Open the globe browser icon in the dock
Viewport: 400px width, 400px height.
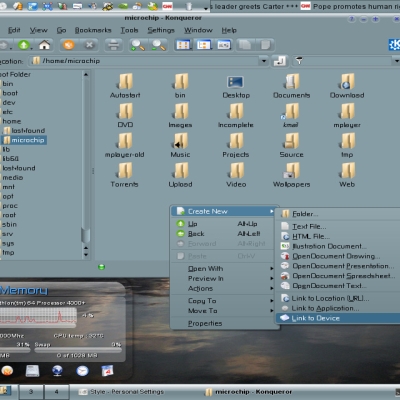point(57,371)
